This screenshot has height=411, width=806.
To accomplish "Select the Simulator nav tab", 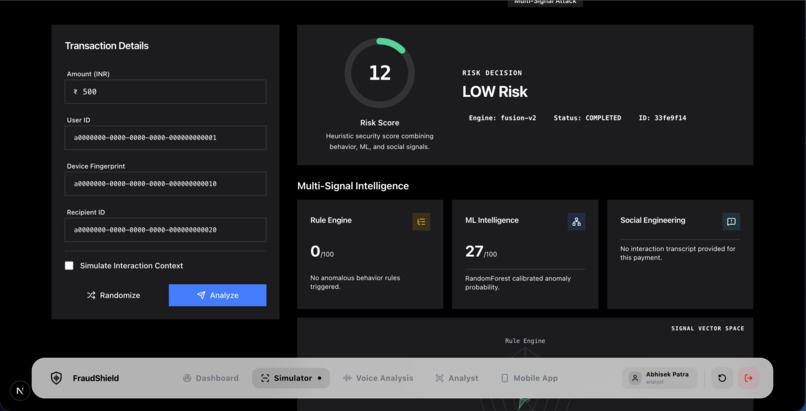I will coord(291,378).
